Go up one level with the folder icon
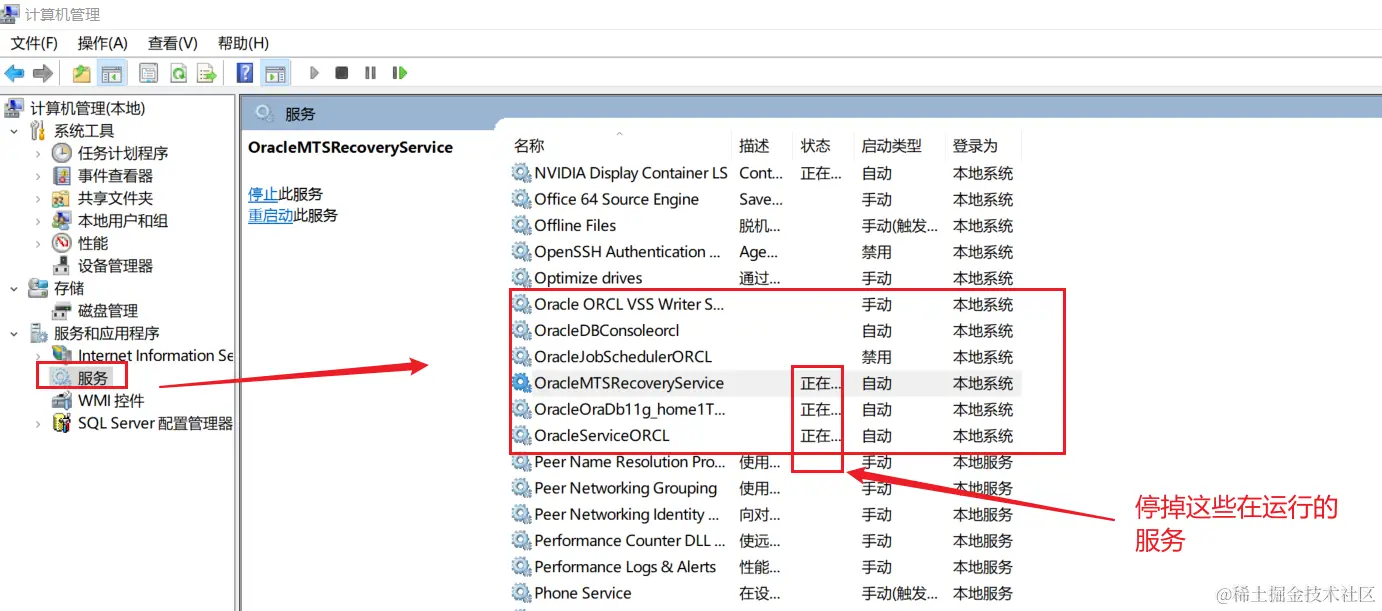Image resolution: width=1382 pixels, height=611 pixels. coord(82,73)
